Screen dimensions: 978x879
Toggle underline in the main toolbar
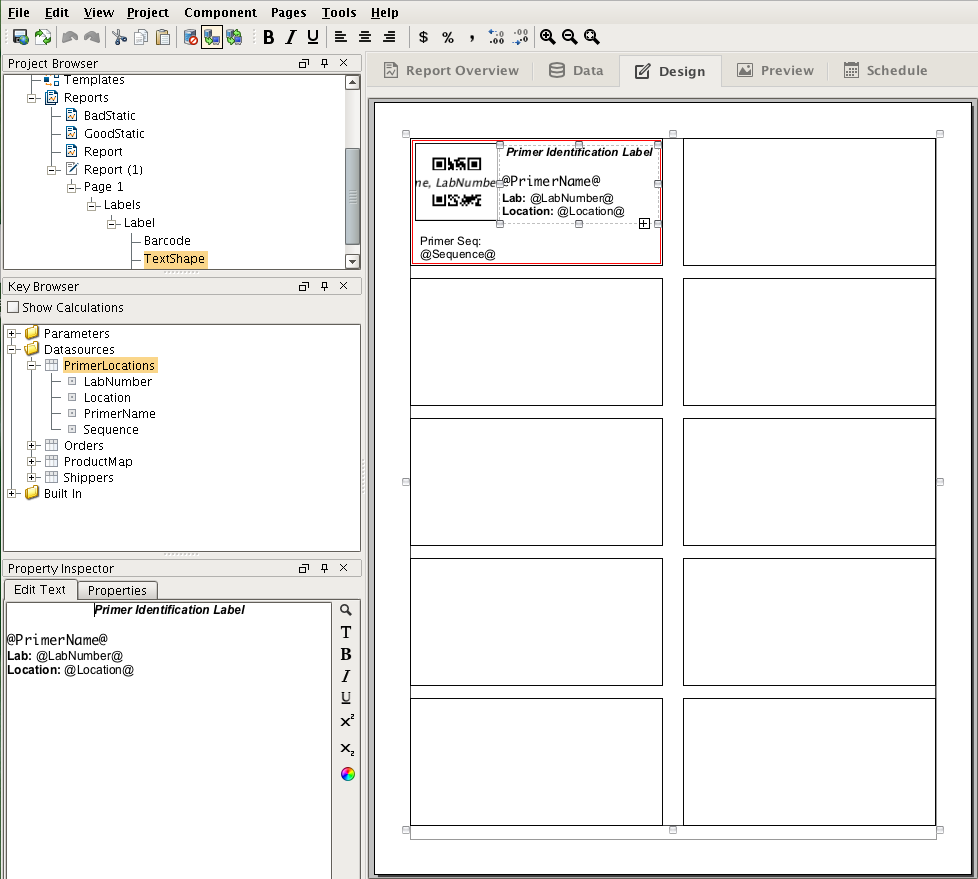point(313,37)
